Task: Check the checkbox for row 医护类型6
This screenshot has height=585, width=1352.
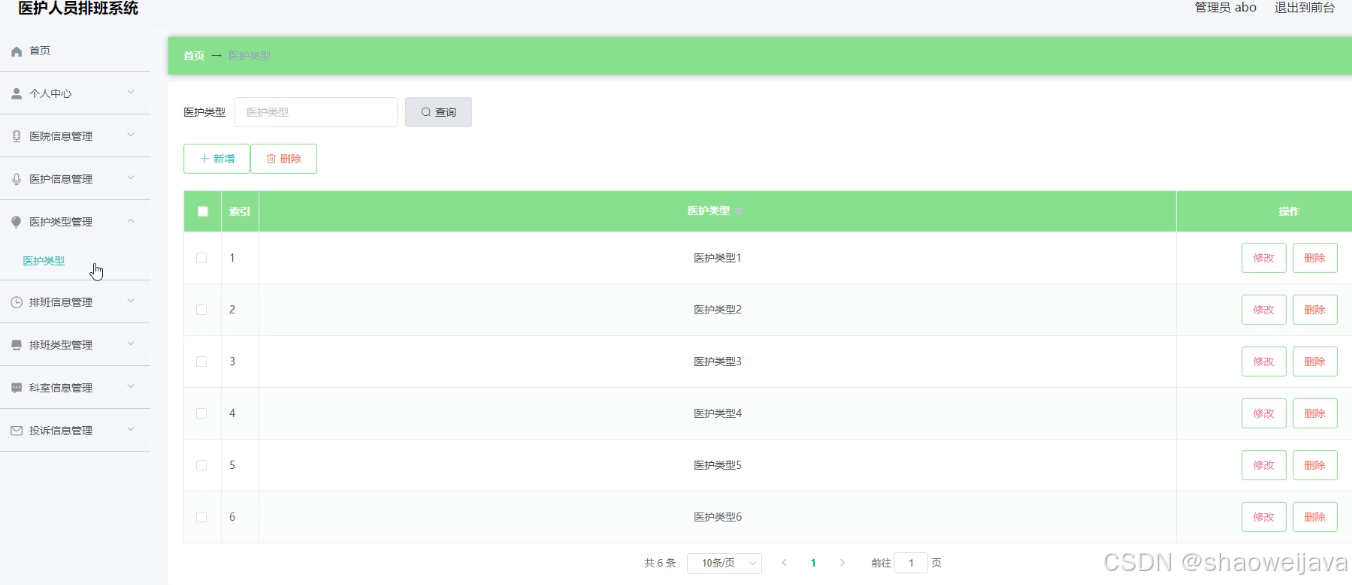Action: [x=201, y=517]
